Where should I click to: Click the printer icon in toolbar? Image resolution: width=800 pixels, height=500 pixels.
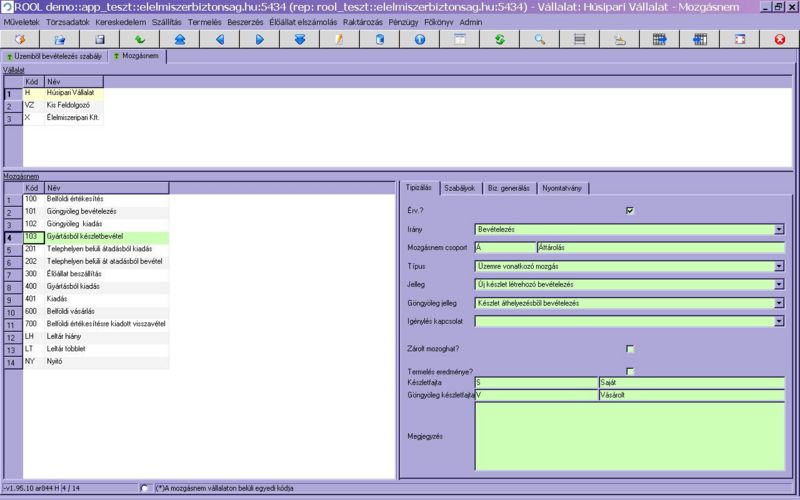(619, 39)
